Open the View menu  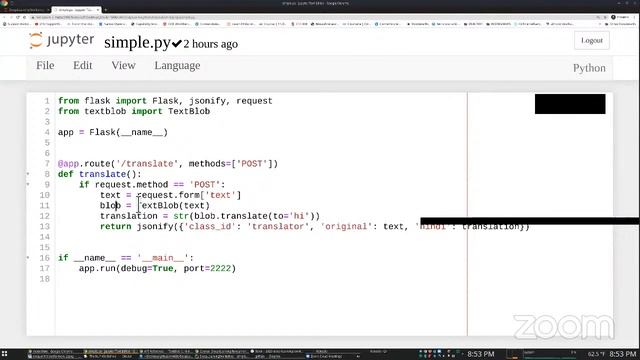tap(123, 65)
